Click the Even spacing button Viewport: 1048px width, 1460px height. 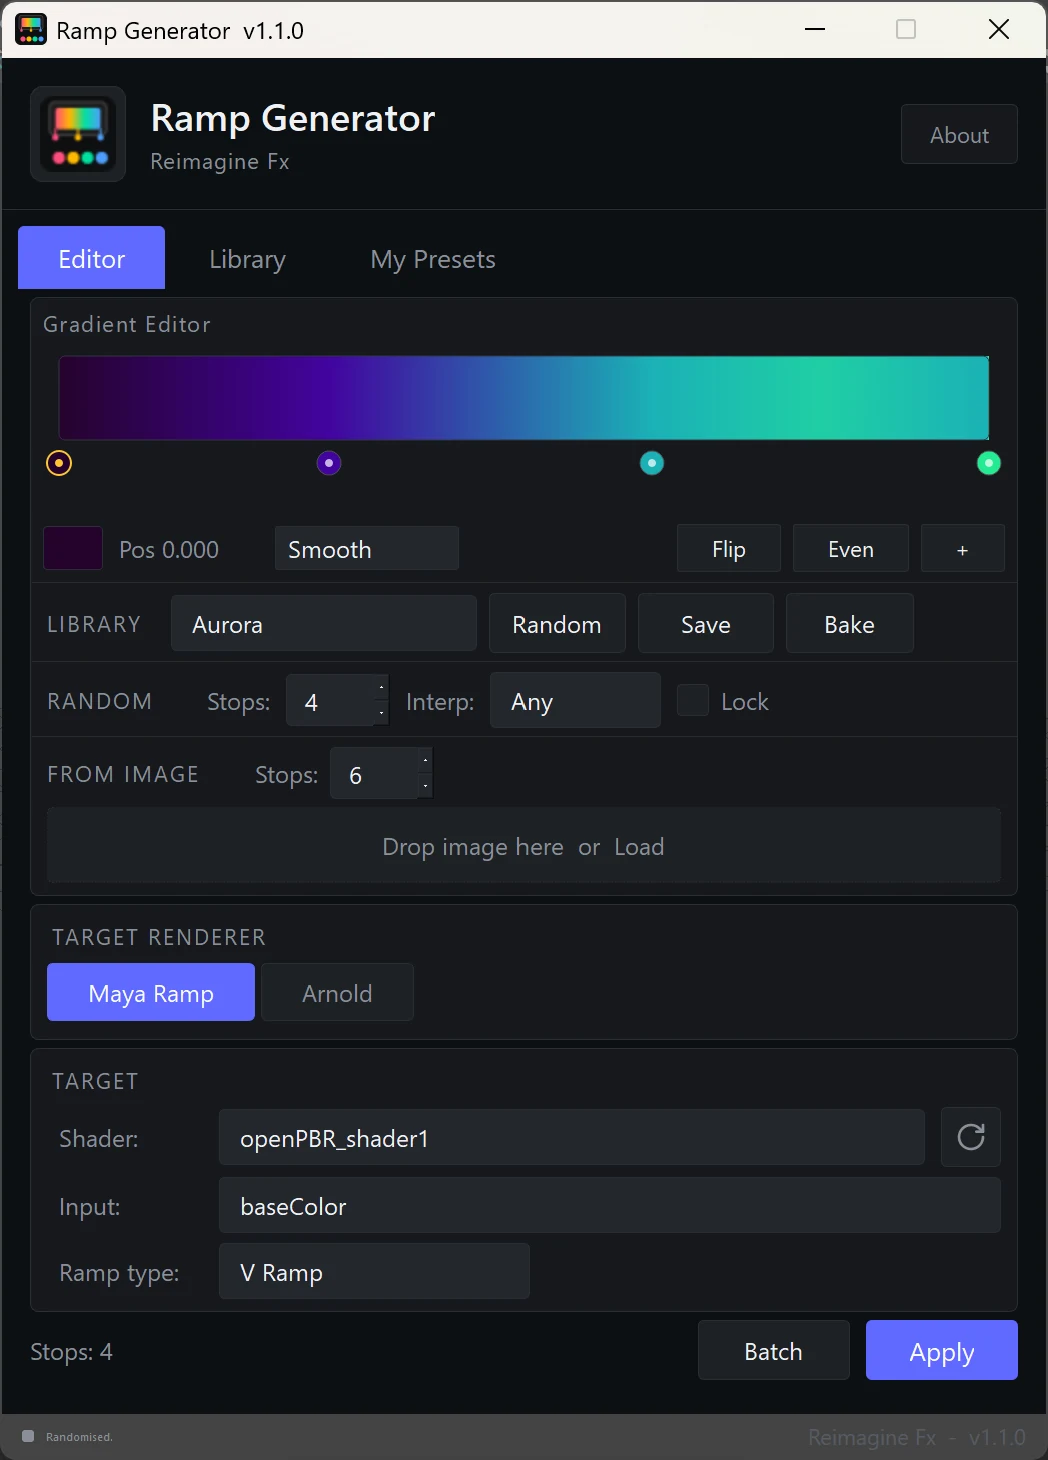851,549
